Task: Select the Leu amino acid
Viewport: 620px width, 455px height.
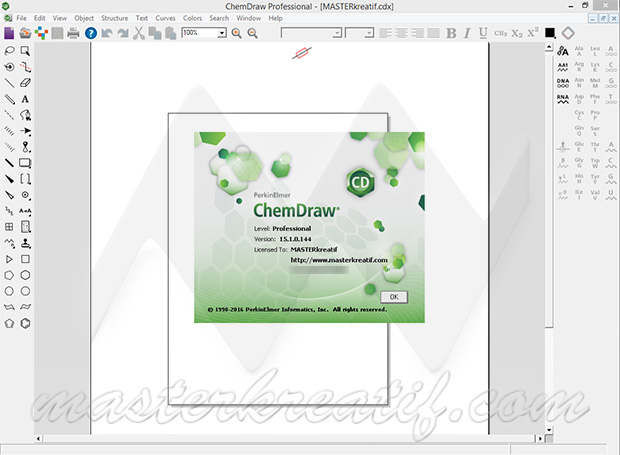Action: [595, 51]
